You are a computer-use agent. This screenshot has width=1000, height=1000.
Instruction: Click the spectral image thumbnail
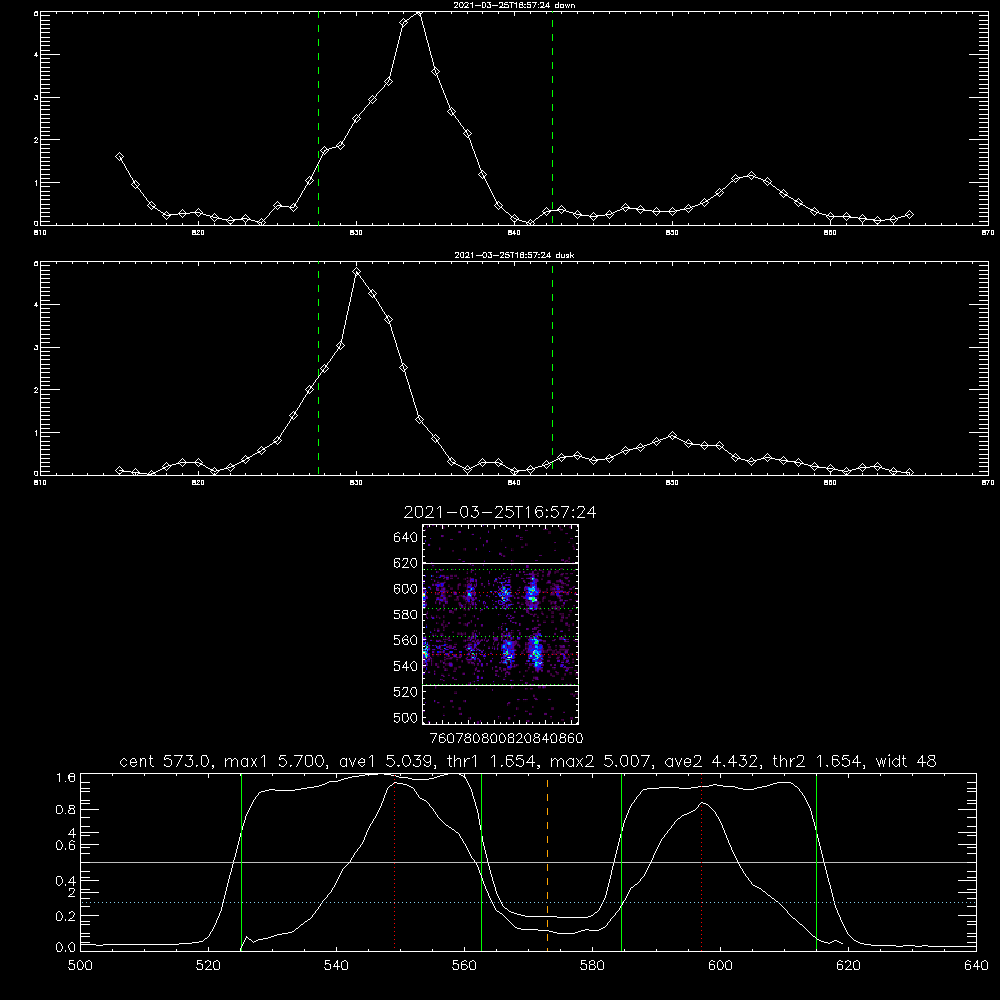[x=500, y=624]
